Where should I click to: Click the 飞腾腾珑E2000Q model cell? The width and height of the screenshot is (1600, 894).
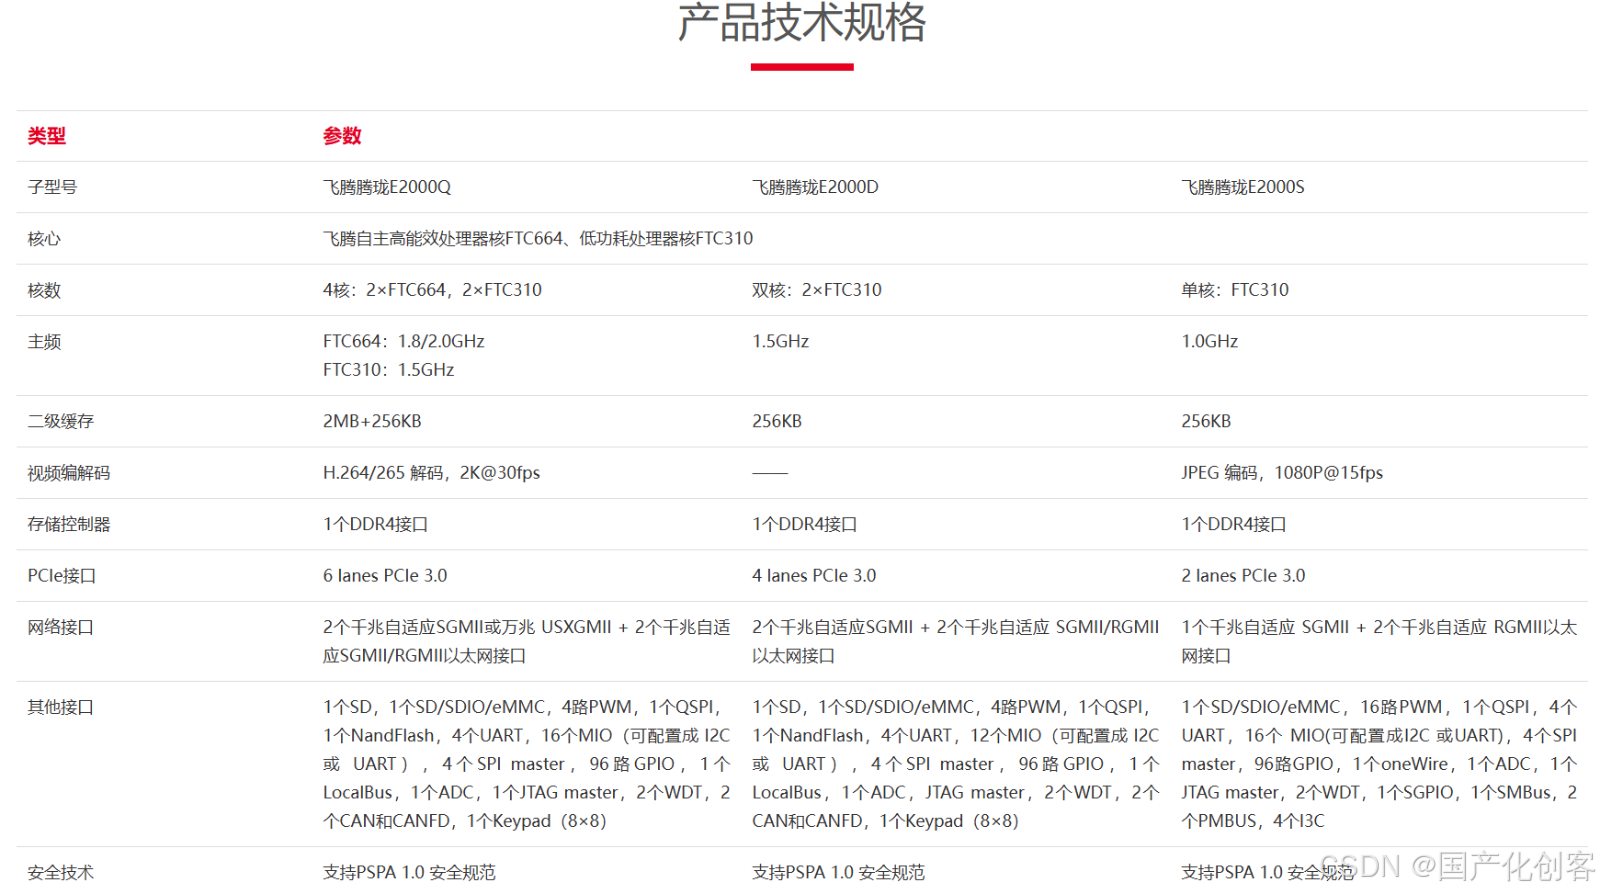(387, 187)
